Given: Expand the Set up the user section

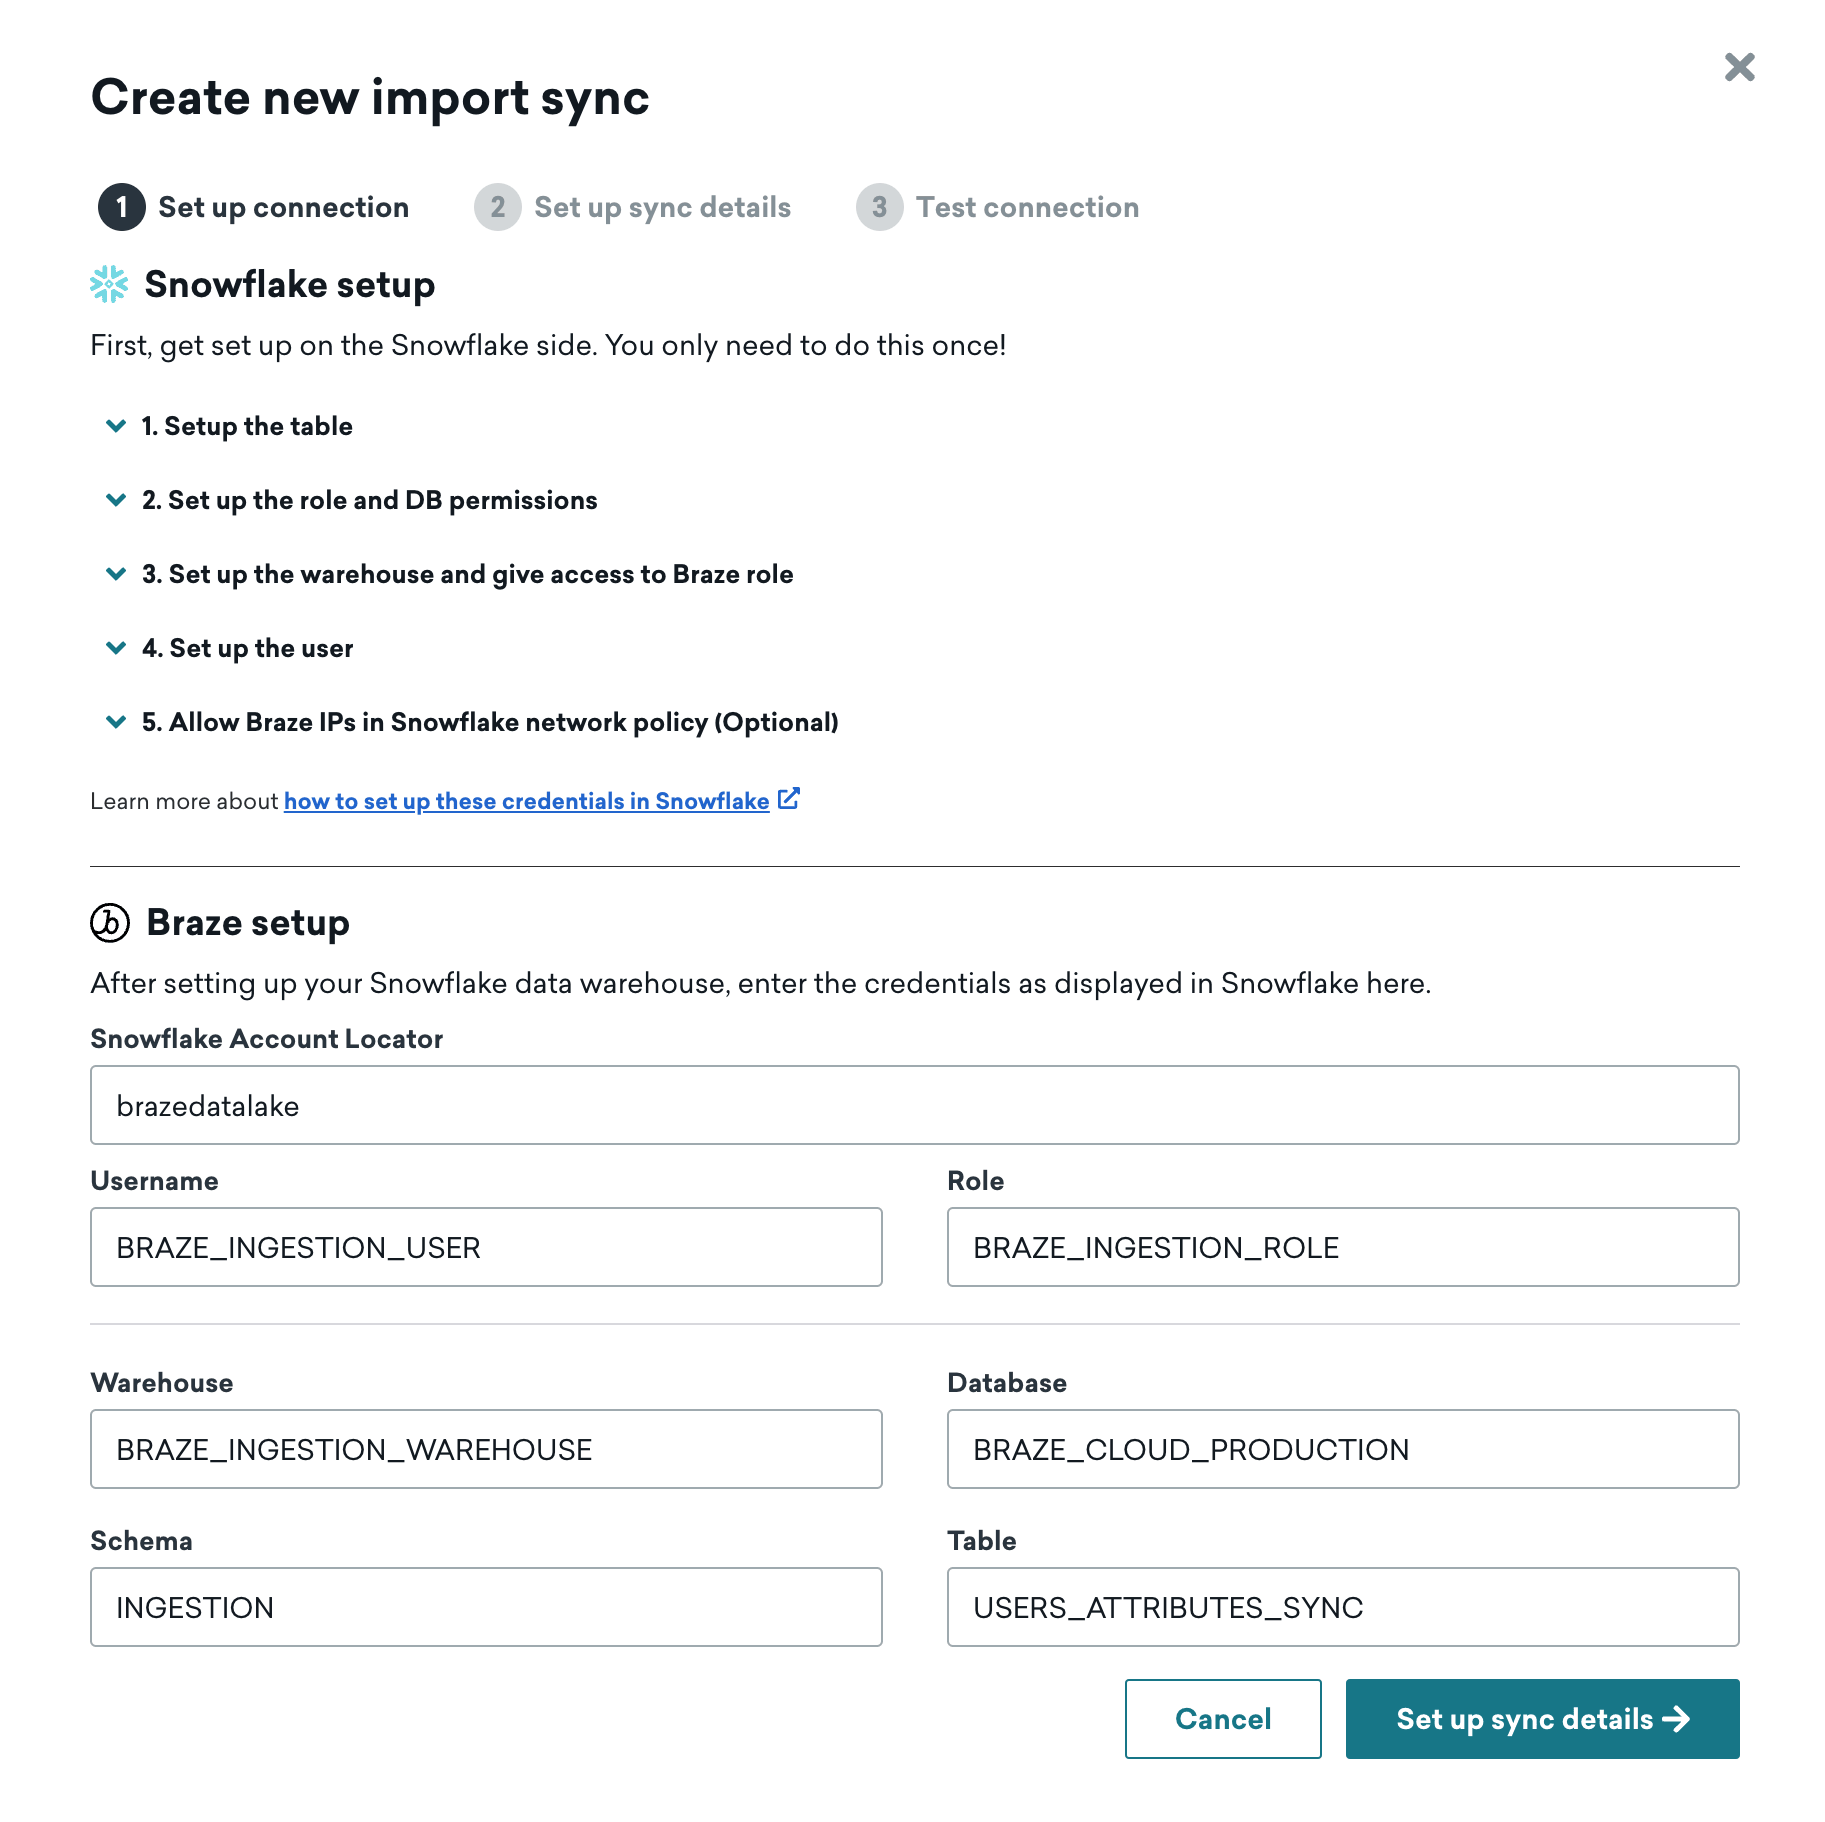Looking at the screenshot, I should (116, 648).
